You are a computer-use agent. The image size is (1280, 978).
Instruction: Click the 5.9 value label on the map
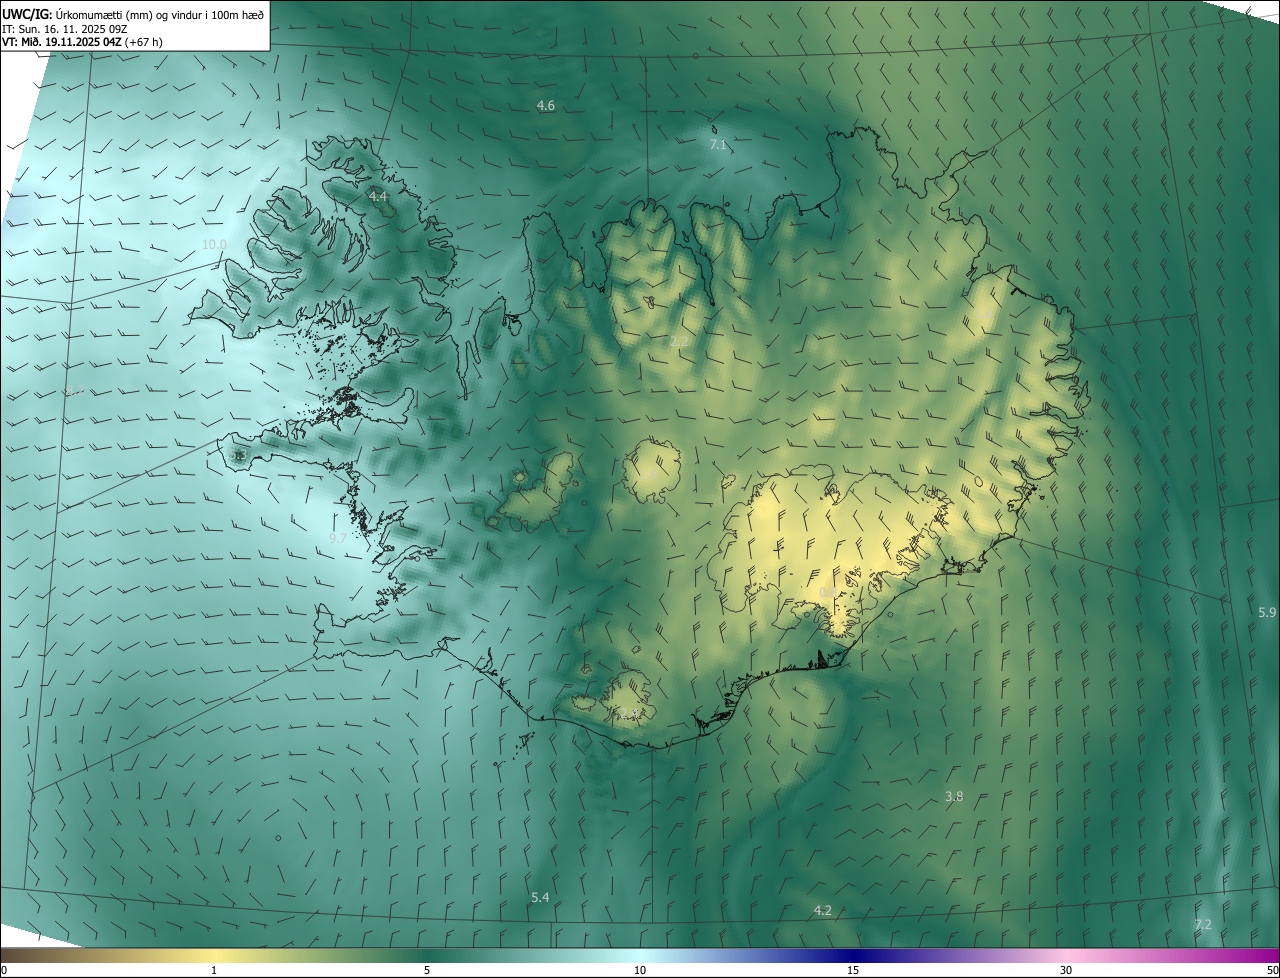[1267, 612]
